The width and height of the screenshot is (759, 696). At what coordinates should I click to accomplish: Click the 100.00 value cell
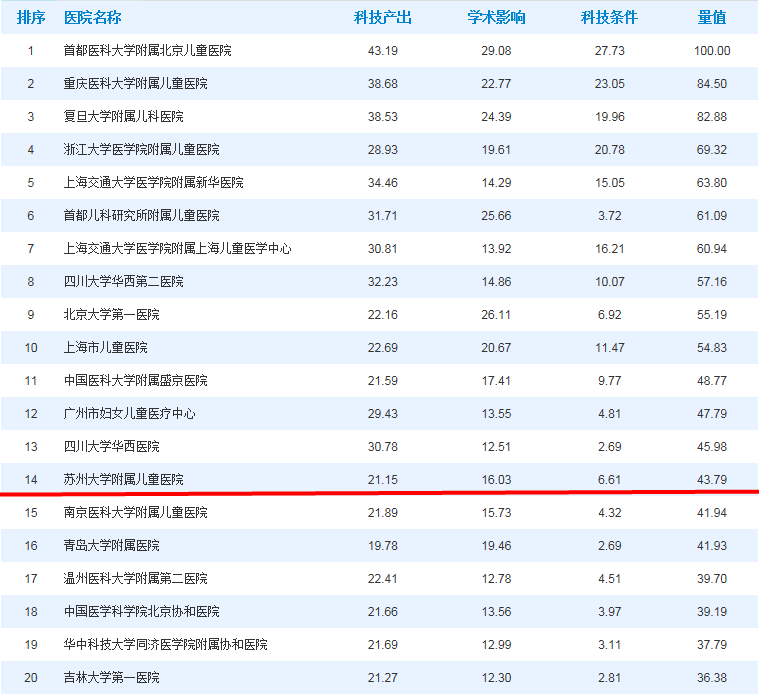tap(712, 50)
